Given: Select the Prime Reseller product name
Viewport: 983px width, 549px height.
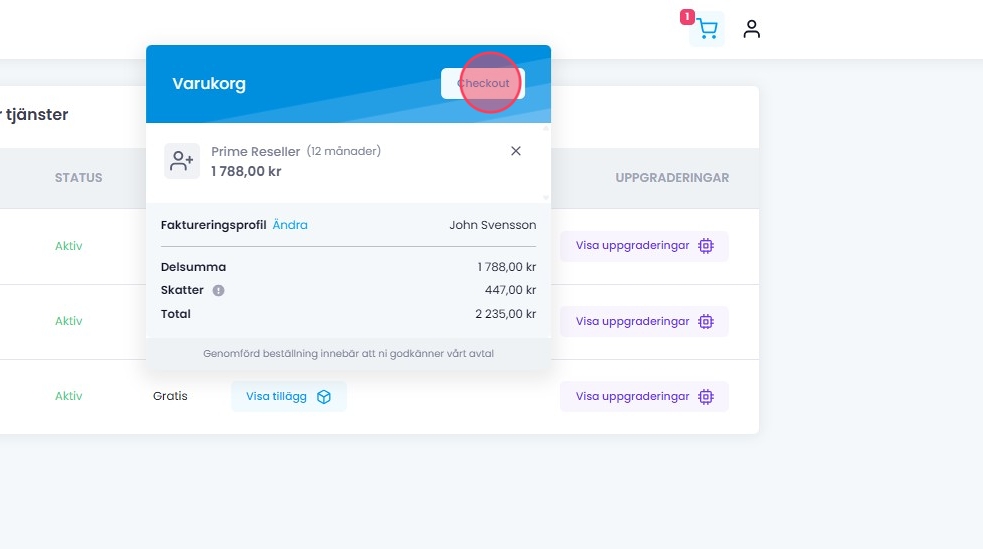Looking at the screenshot, I should pos(255,151).
